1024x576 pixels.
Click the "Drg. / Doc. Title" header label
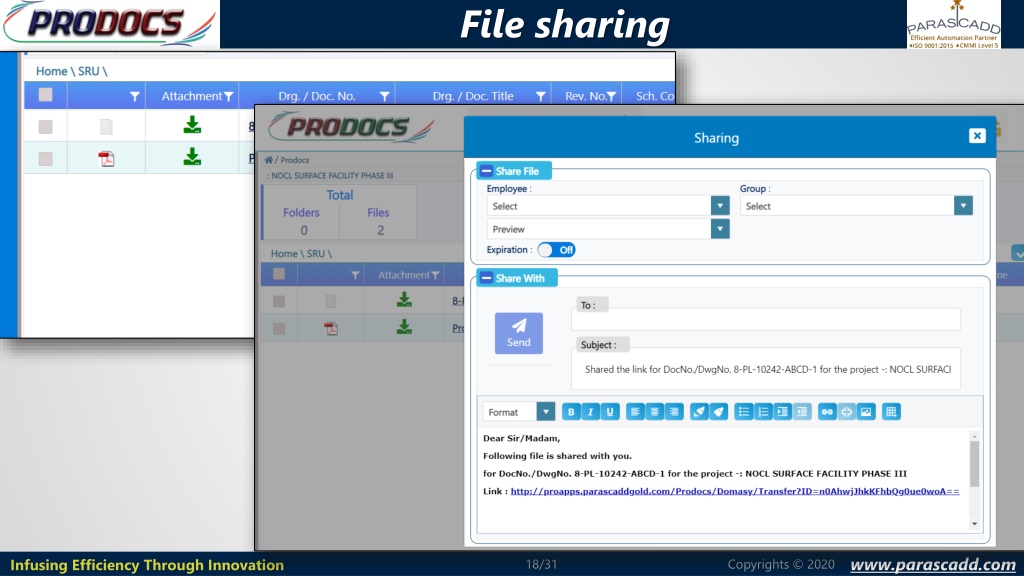coord(473,96)
